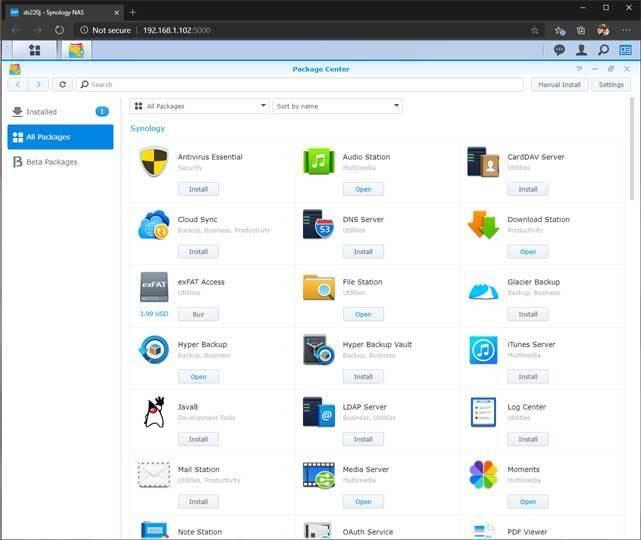This screenshot has height=540, width=641.
Task: Open the DSM search magnifier icon
Action: click(603, 50)
